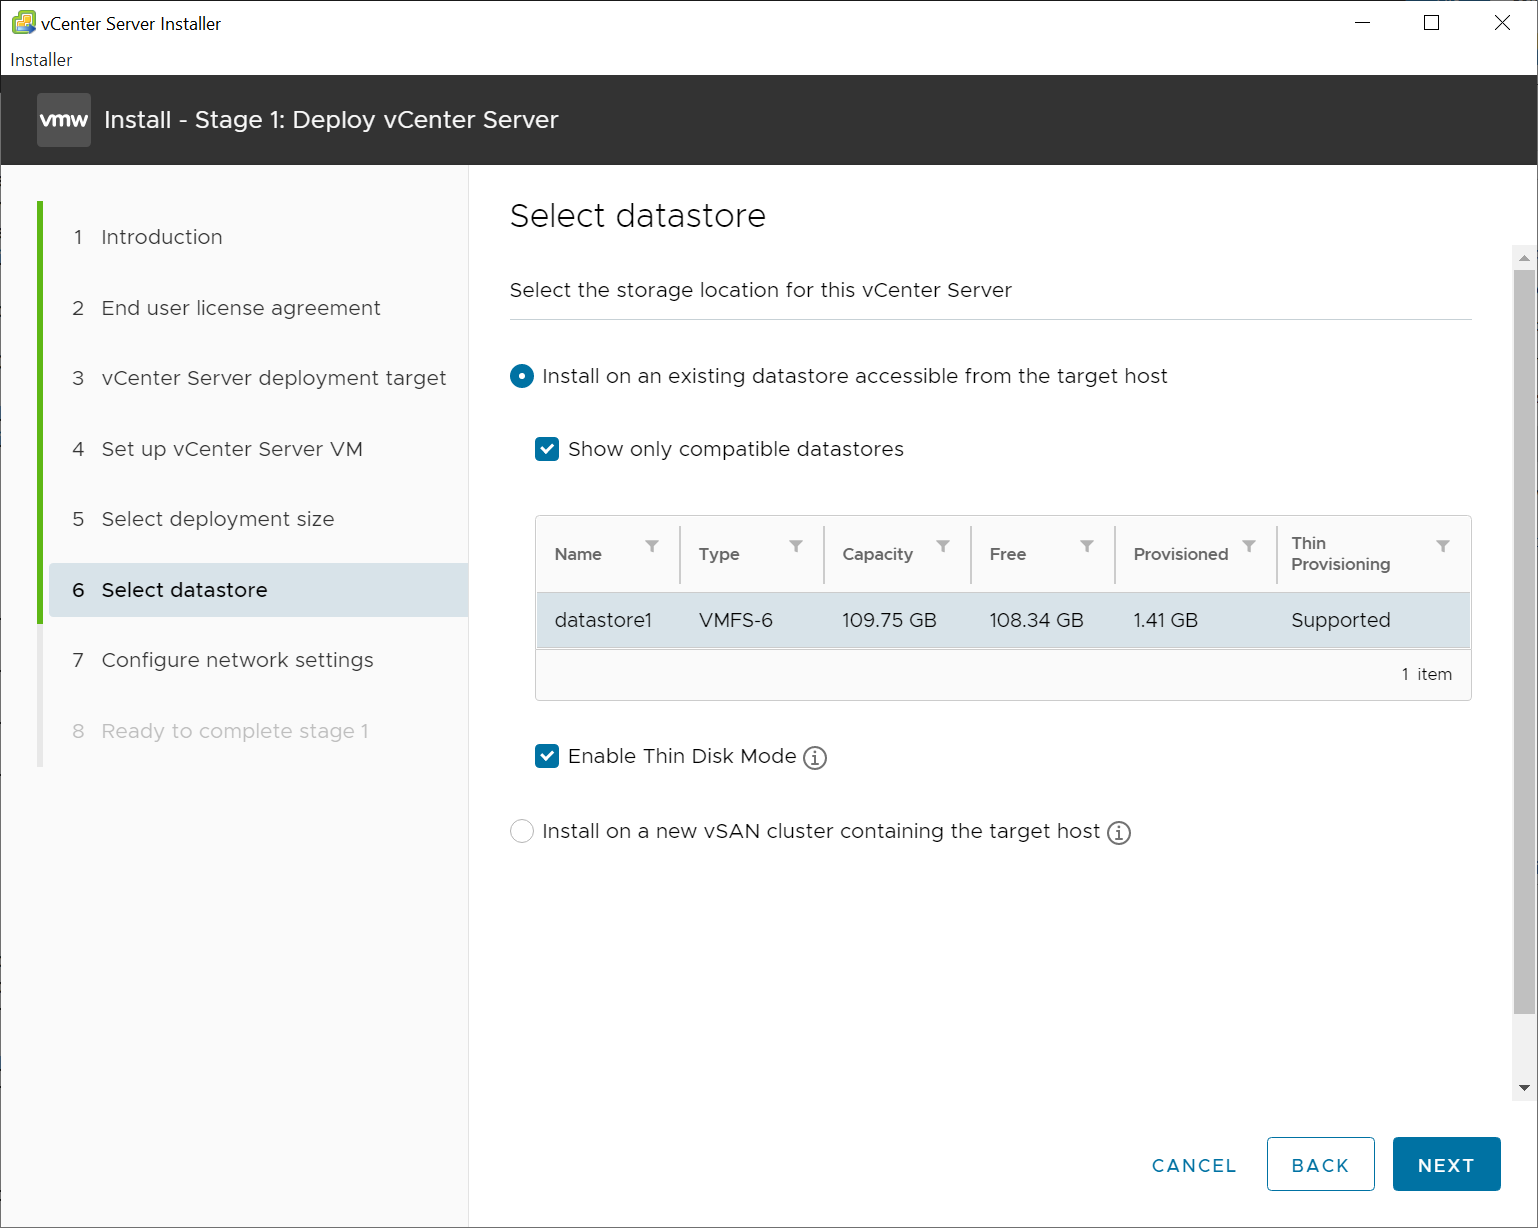The height and width of the screenshot is (1228, 1538).
Task: Sort by the Free column header
Action: tap(1007, 554)
